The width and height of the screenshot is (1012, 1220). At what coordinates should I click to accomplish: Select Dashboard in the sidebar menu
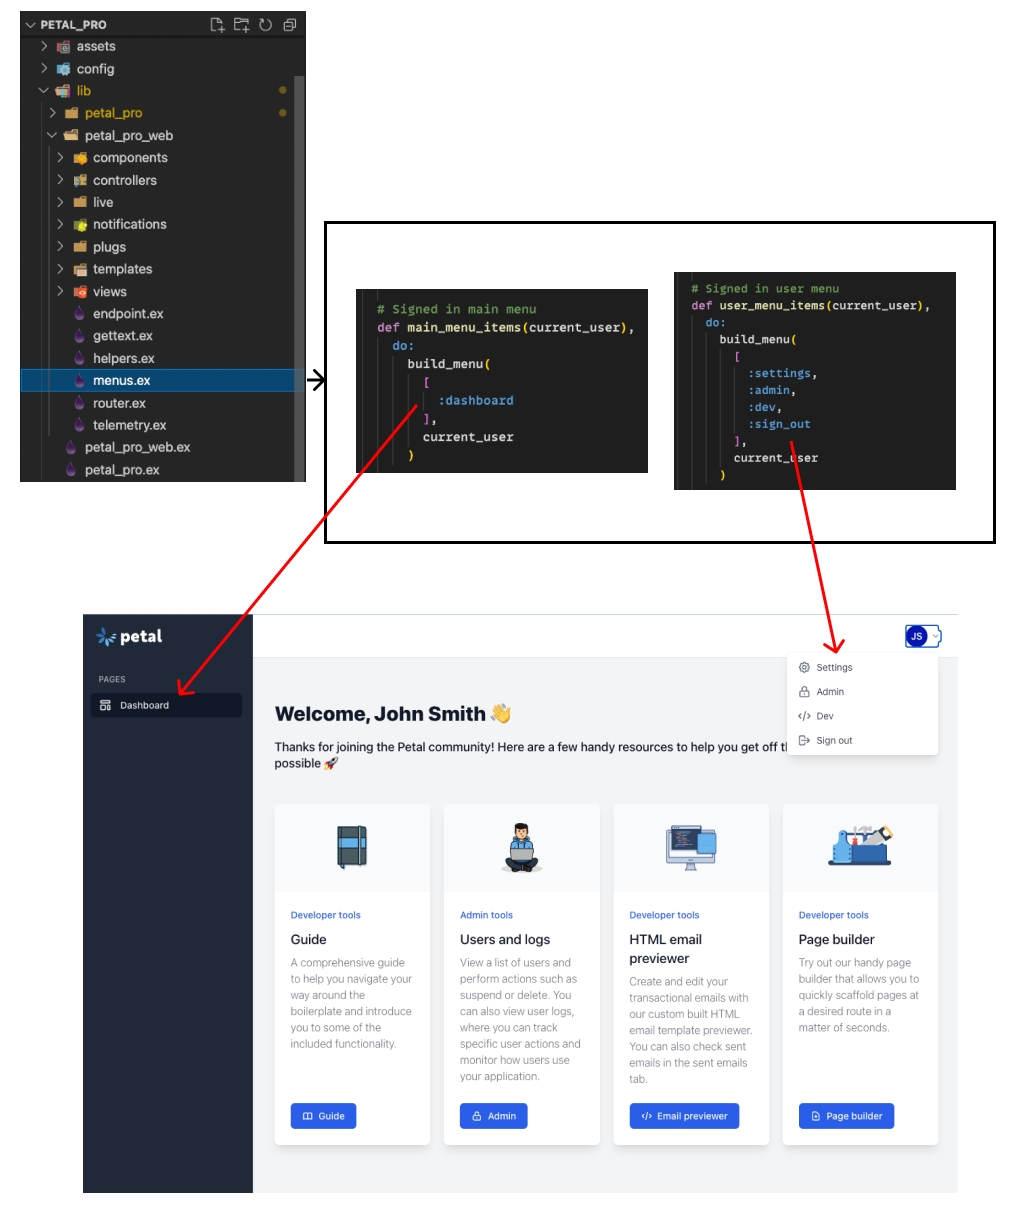[145, 706]
